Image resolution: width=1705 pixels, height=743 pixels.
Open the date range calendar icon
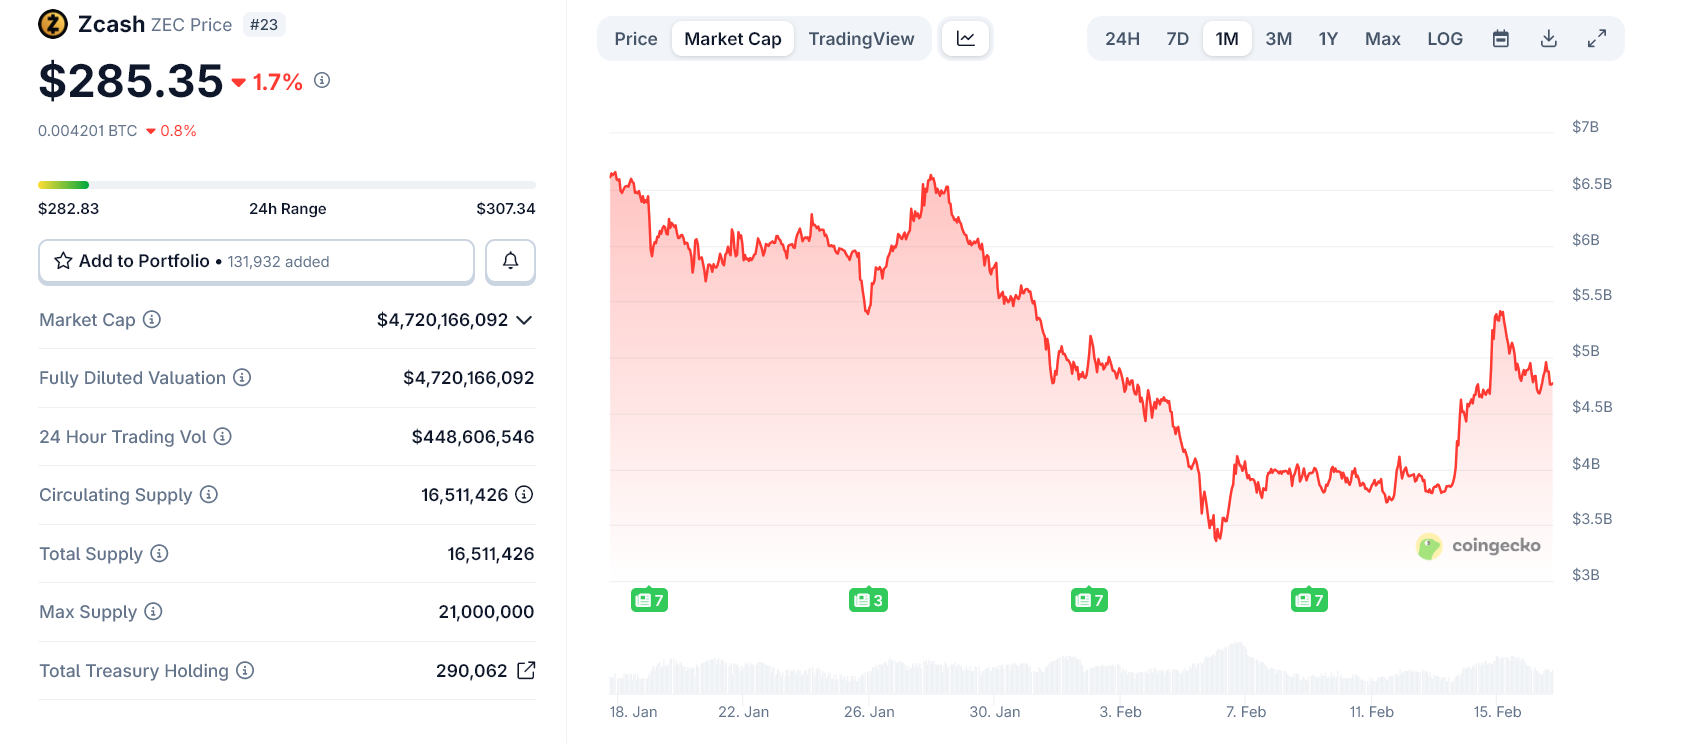[1500, 38]
